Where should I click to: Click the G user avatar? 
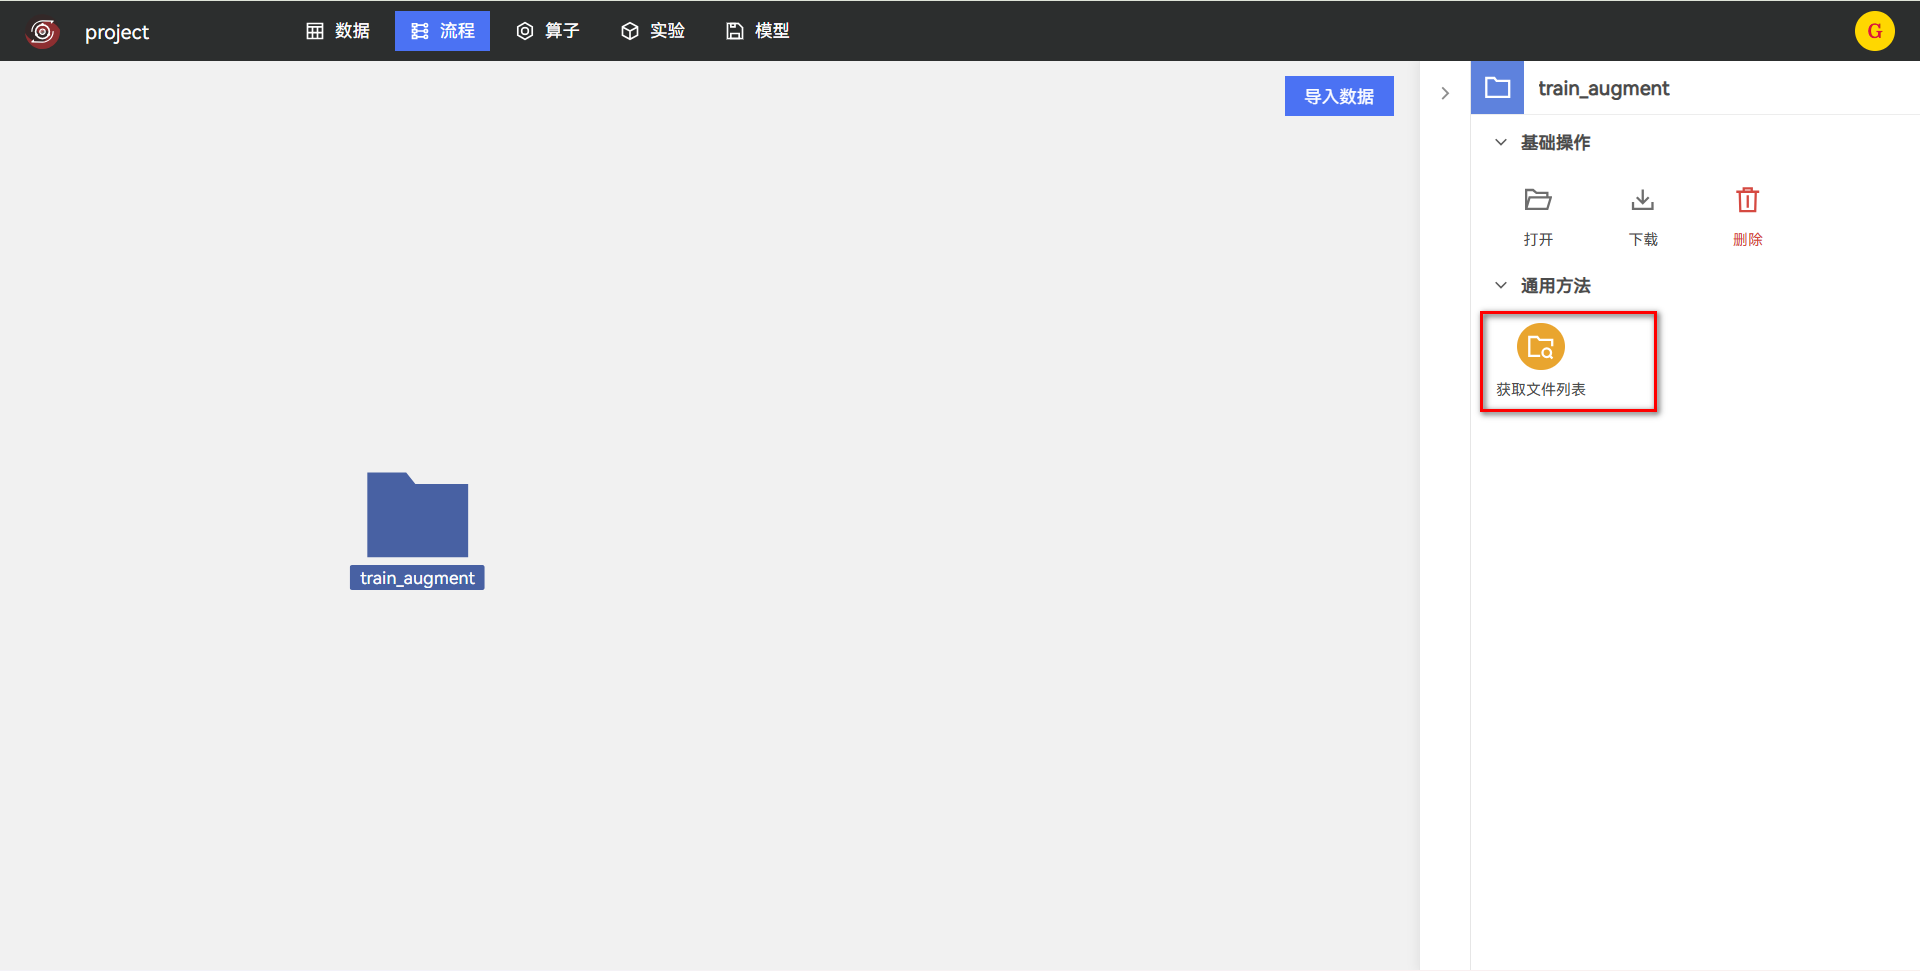pyautogui.click(x=1875, y=31)
